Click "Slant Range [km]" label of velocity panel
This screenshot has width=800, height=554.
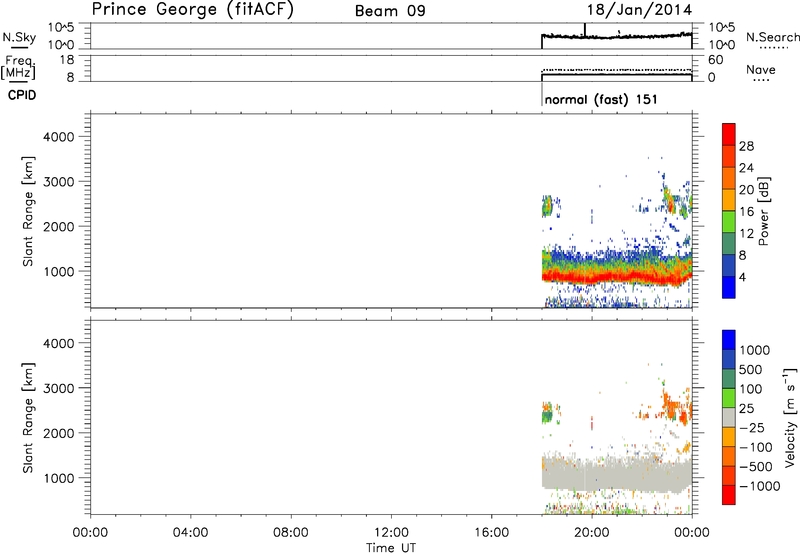28,417
